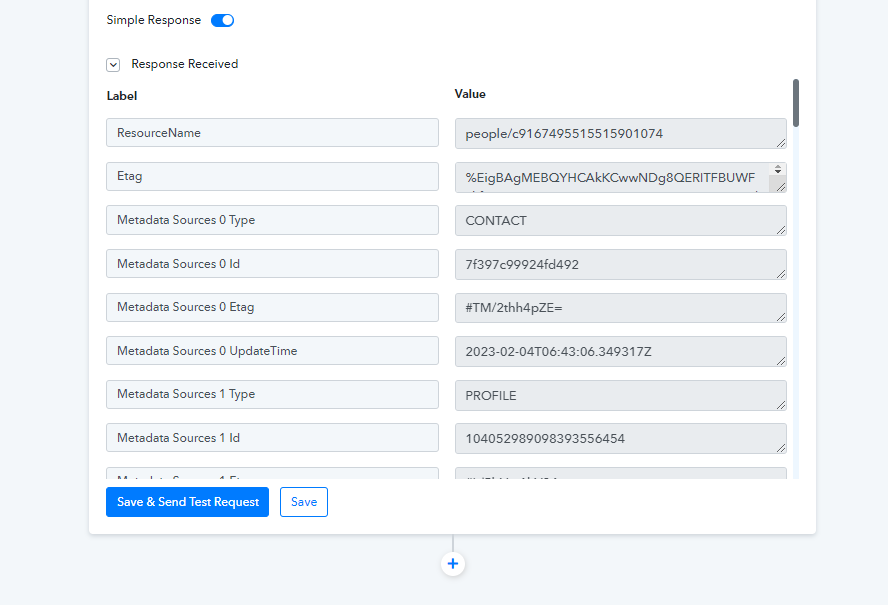Image resolution: width=888 pixels, height=605 pixels.
Task: Click the Metadata Sources 1 Id label
Action: (272, 438)
